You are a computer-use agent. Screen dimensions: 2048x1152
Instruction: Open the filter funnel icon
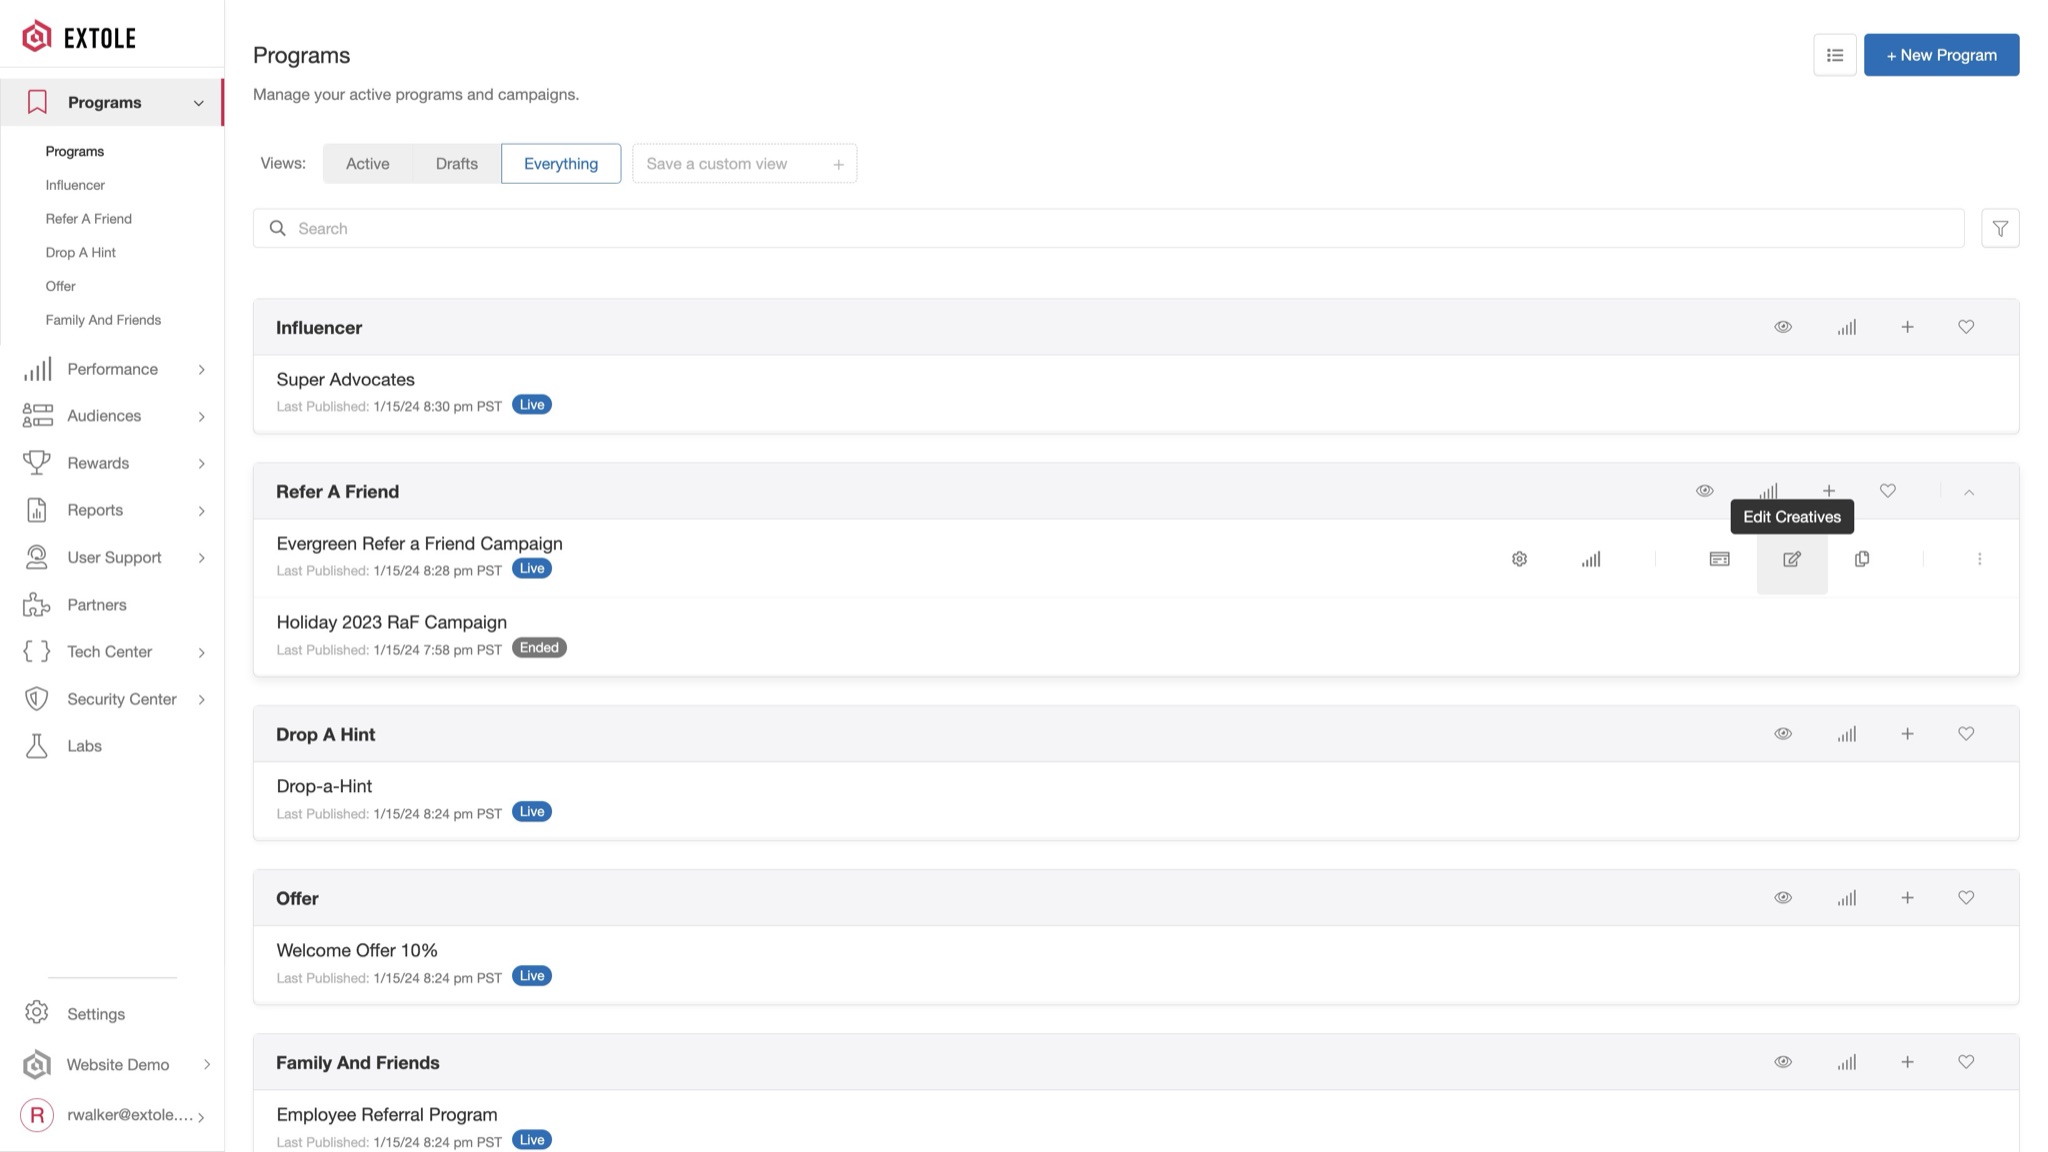2000,229
